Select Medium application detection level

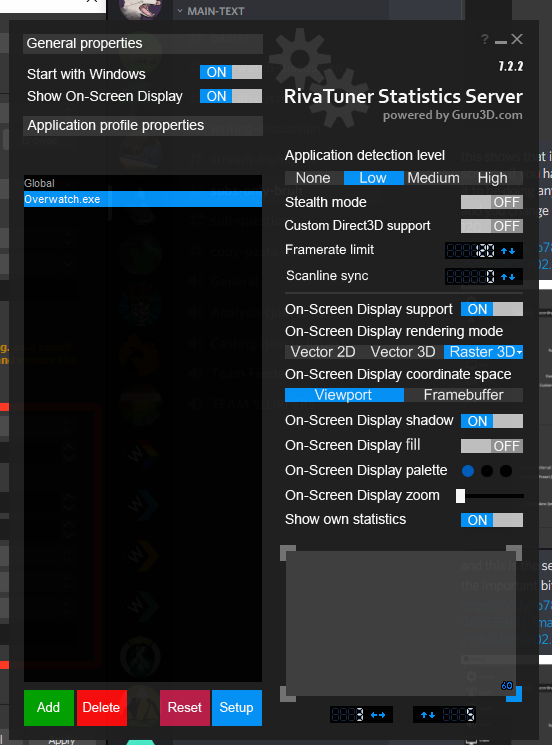tap(433, 178)
